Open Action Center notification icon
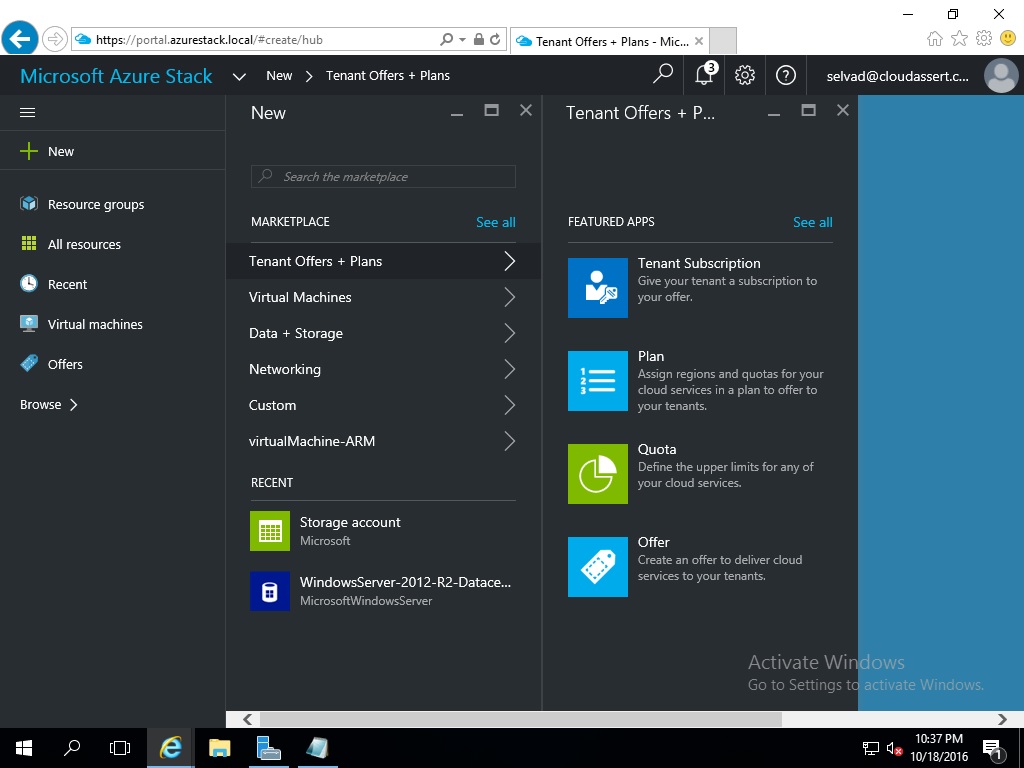 [993, 748]
